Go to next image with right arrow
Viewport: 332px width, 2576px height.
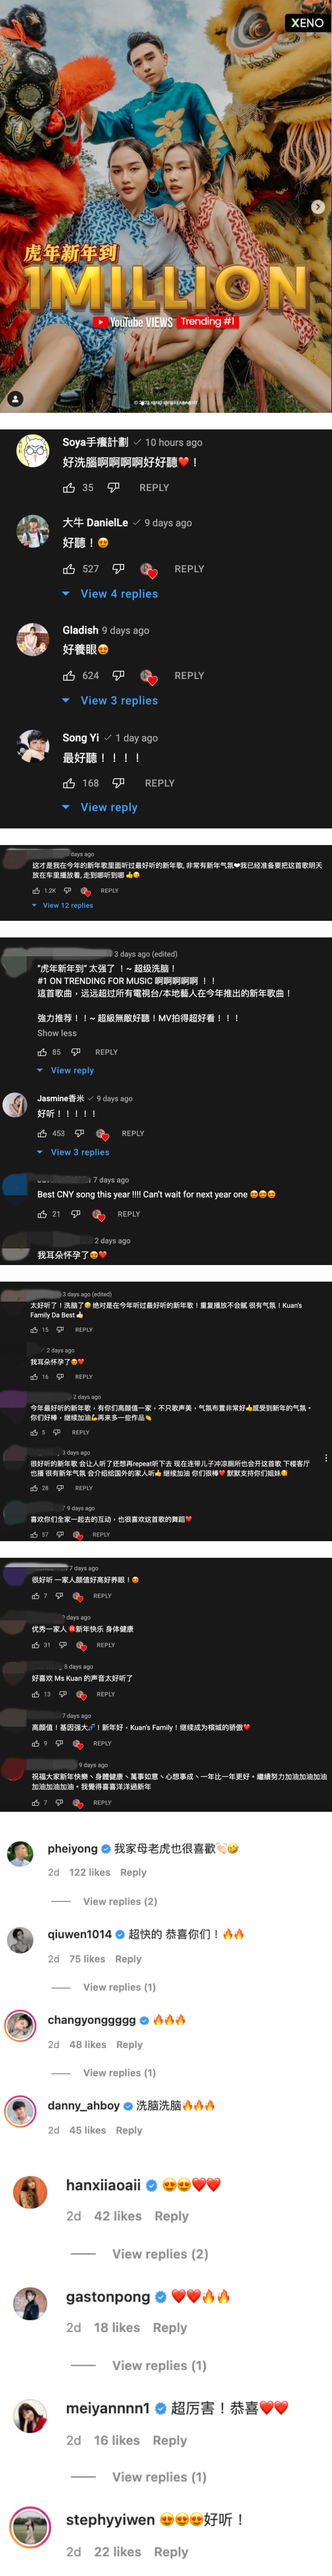pyautogui.click(x=317, y=207)
